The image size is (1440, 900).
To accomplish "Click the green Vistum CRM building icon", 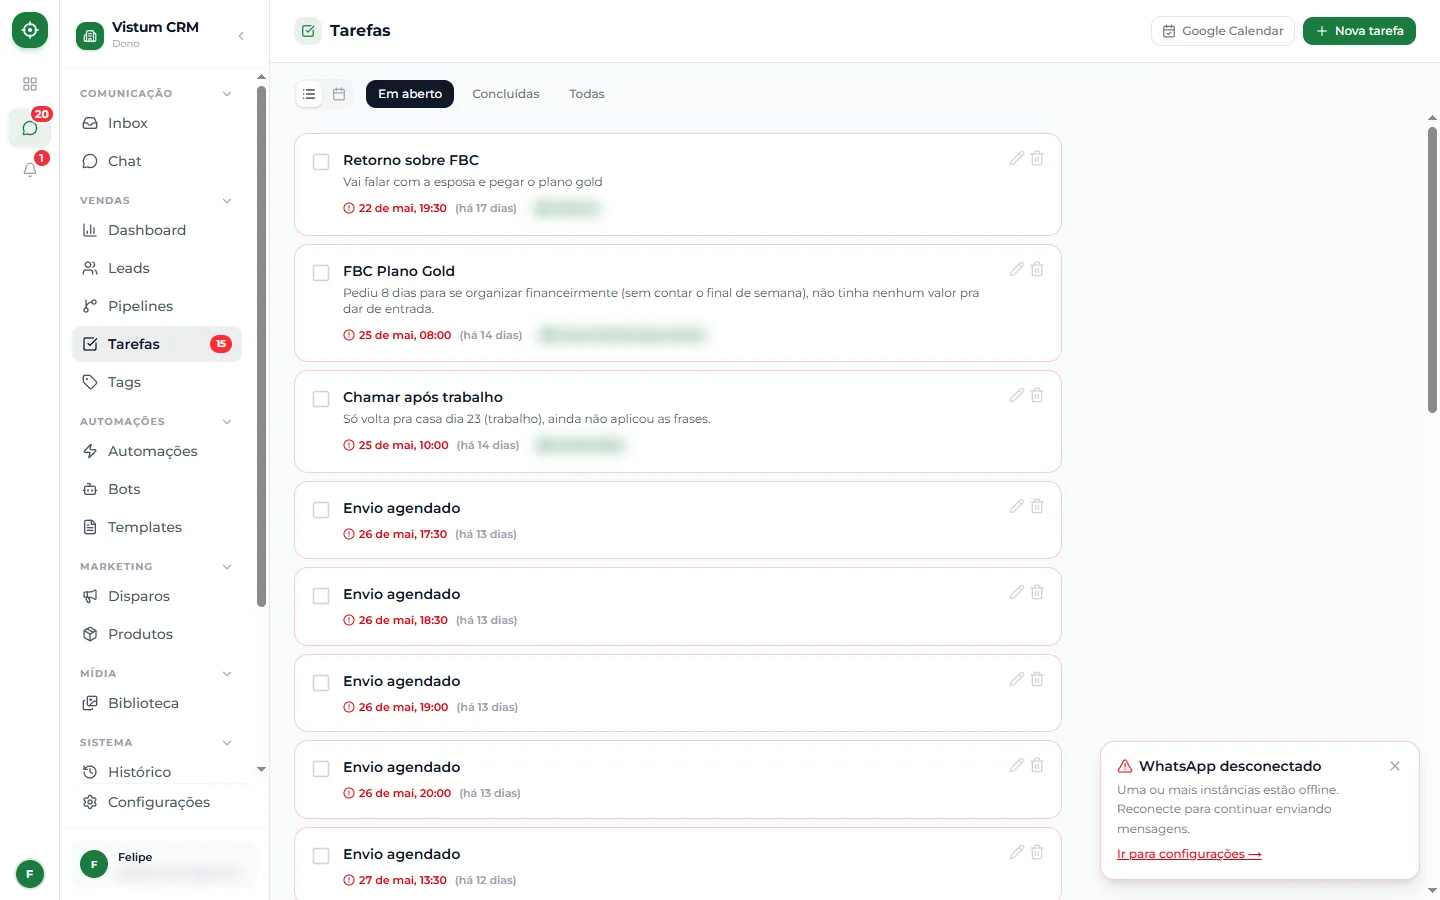I will click(90, 36).
